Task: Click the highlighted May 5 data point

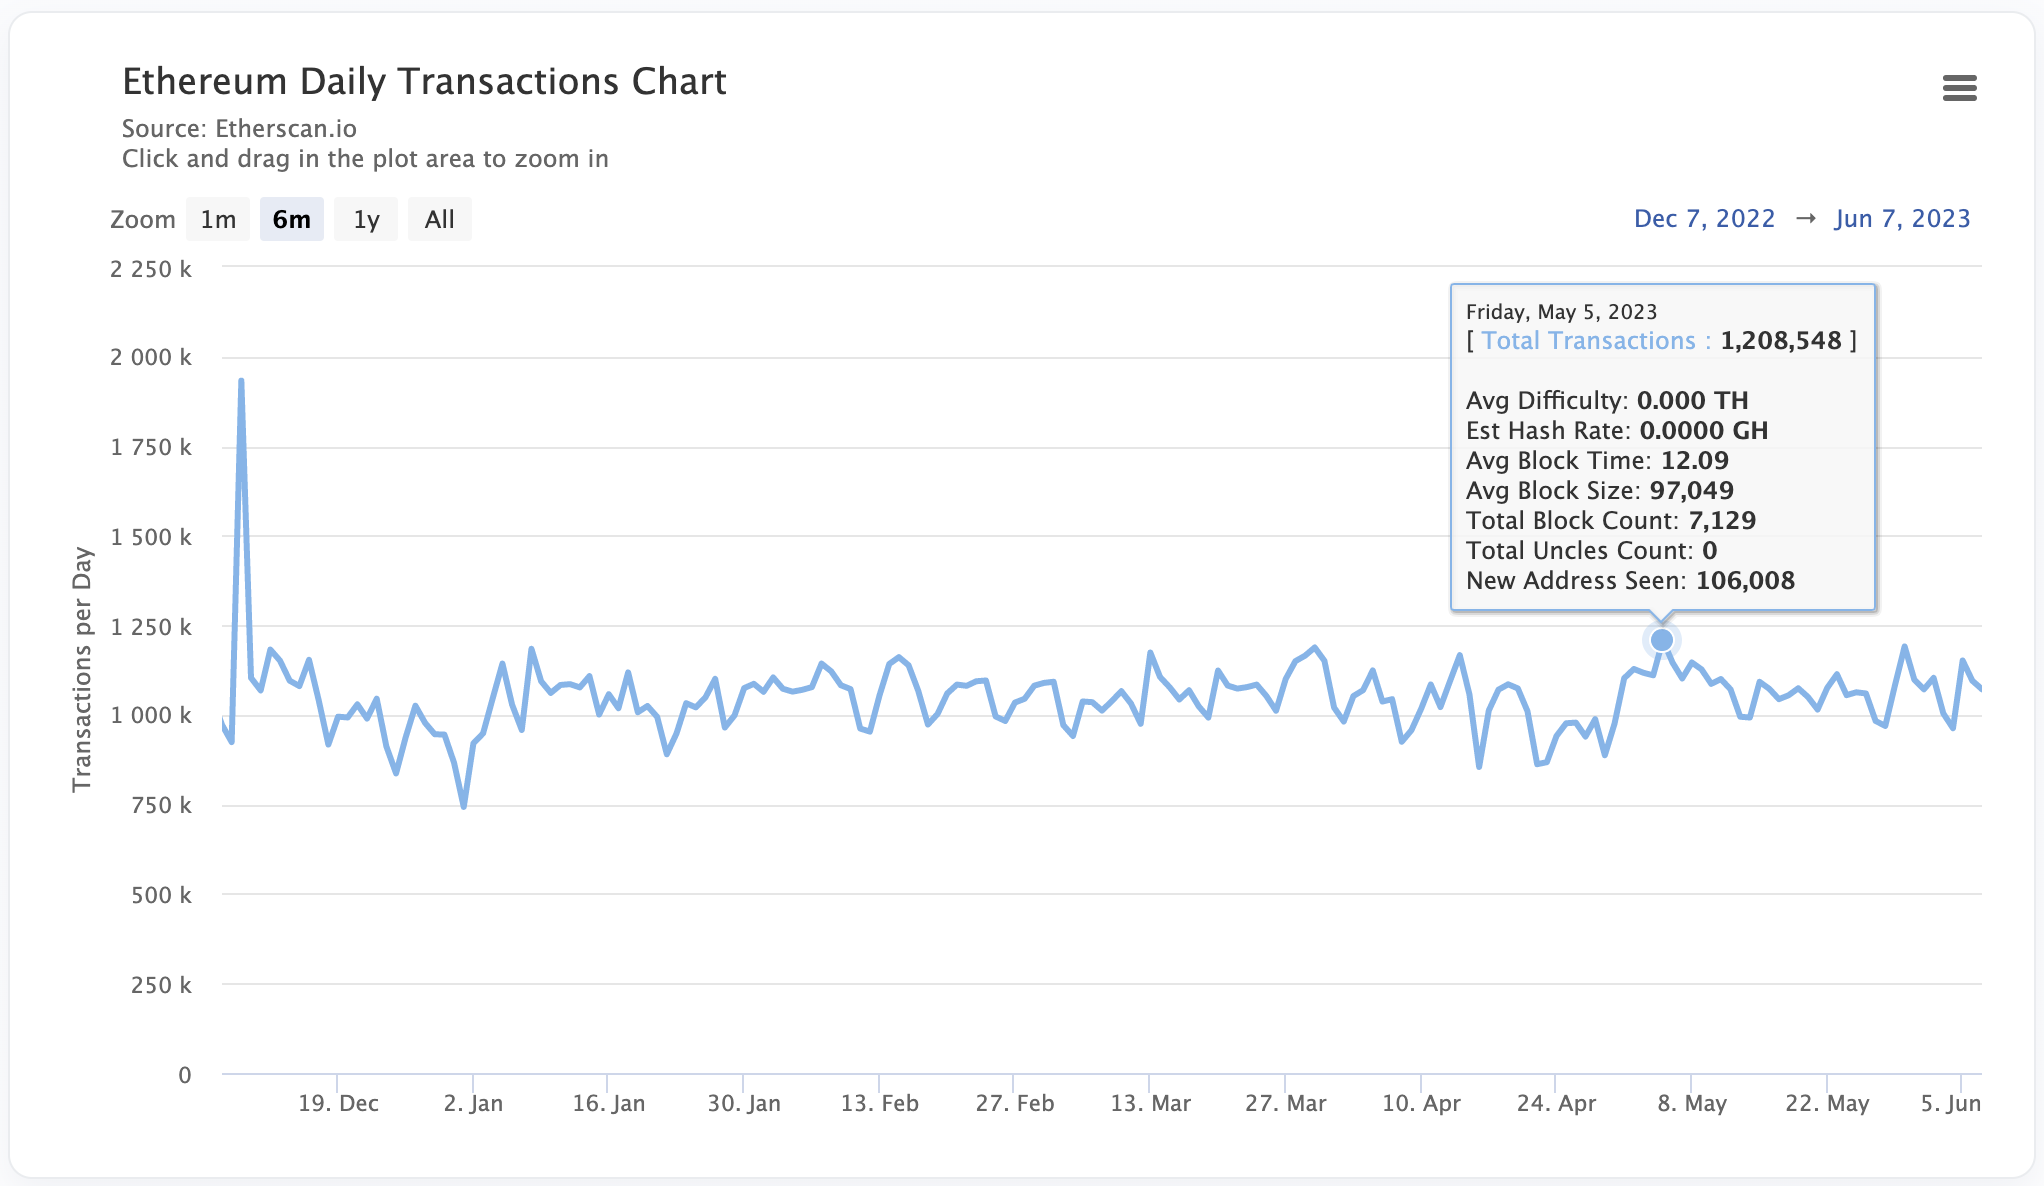Action: tap(1662, 640)
